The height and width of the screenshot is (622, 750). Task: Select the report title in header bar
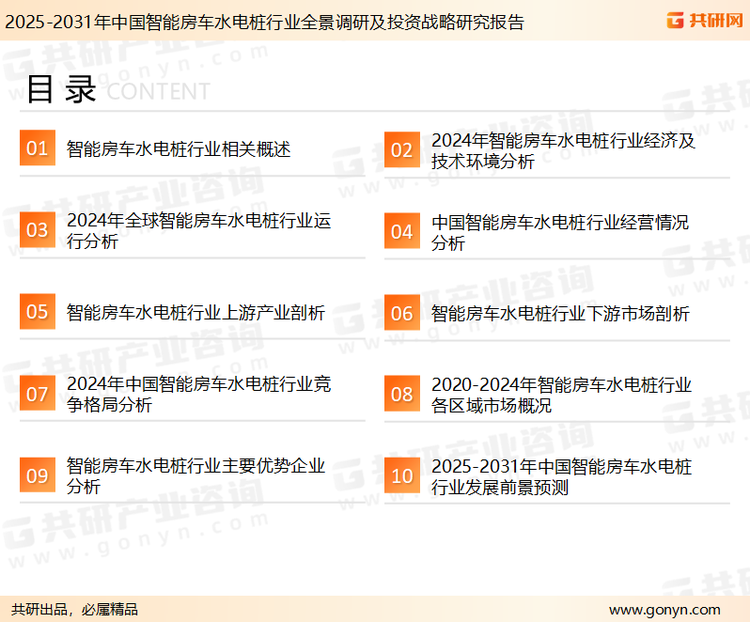pyautogui.click(x=265, y=22)
